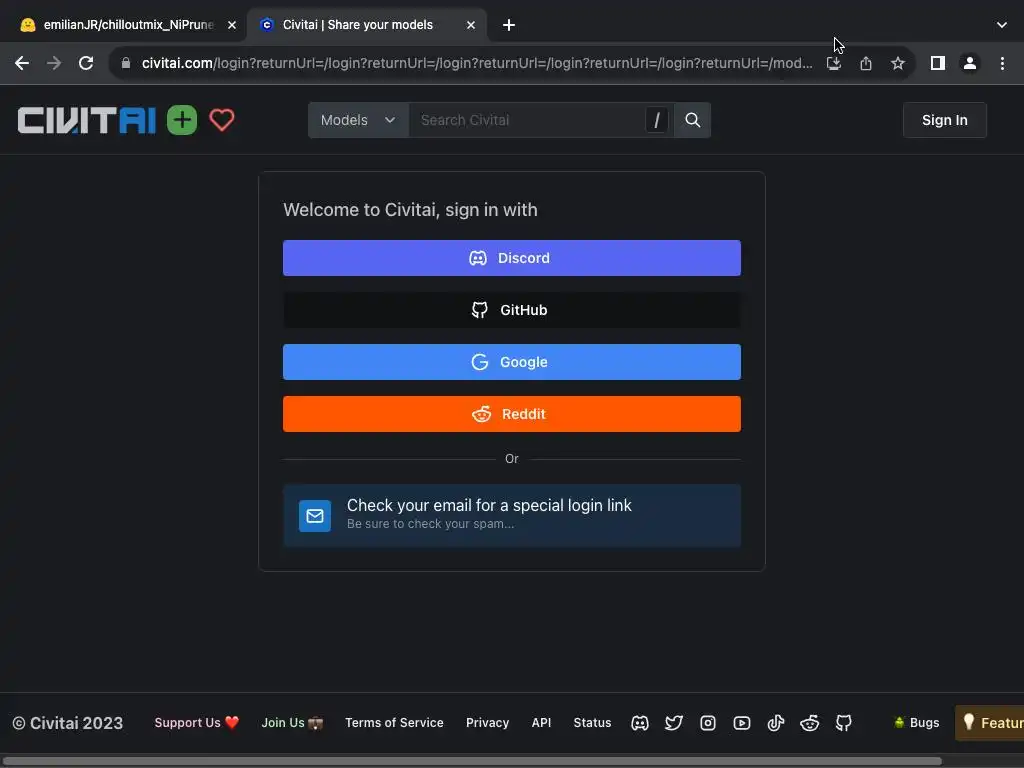Close the emilianJR/chilloutmix tab
The image size is (1024, 768).
pos(232,25)
